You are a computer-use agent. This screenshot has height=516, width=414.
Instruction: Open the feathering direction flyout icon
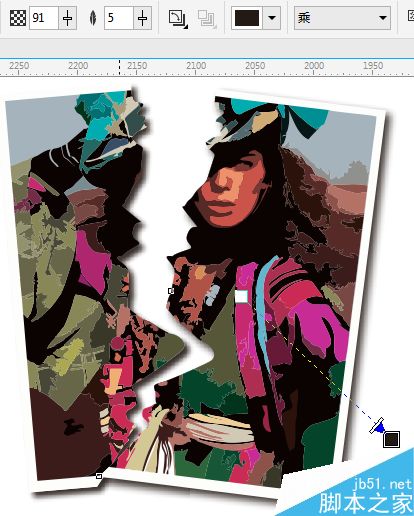(x=178, y=18)
